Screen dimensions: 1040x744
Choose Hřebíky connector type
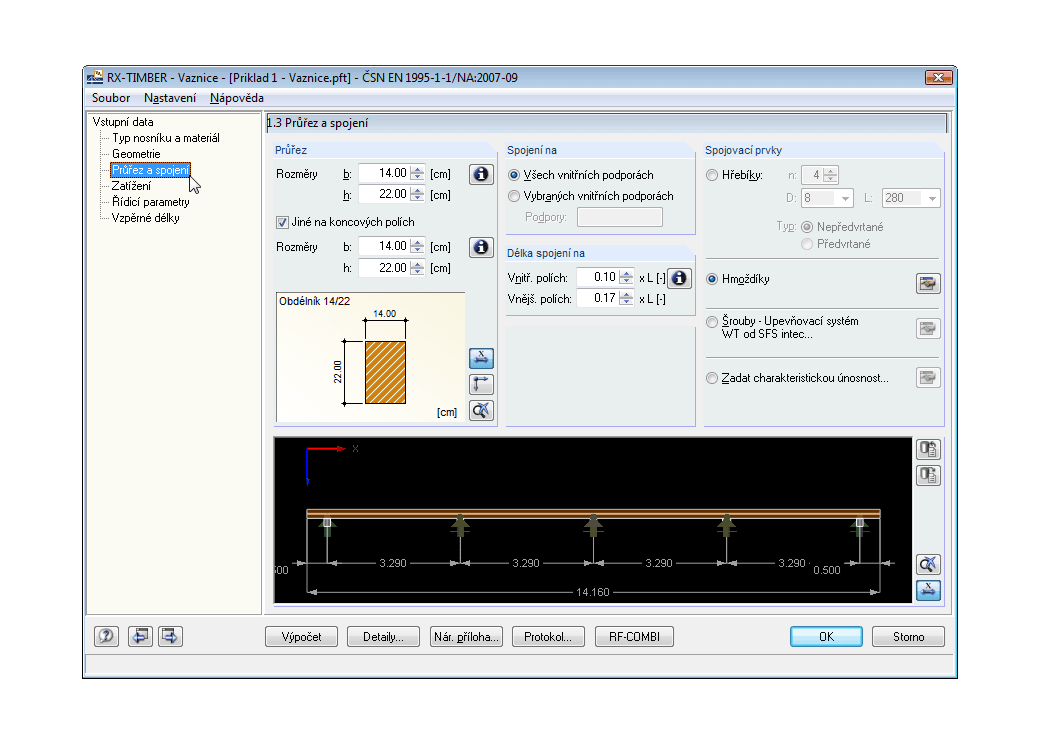pos(712,175)
